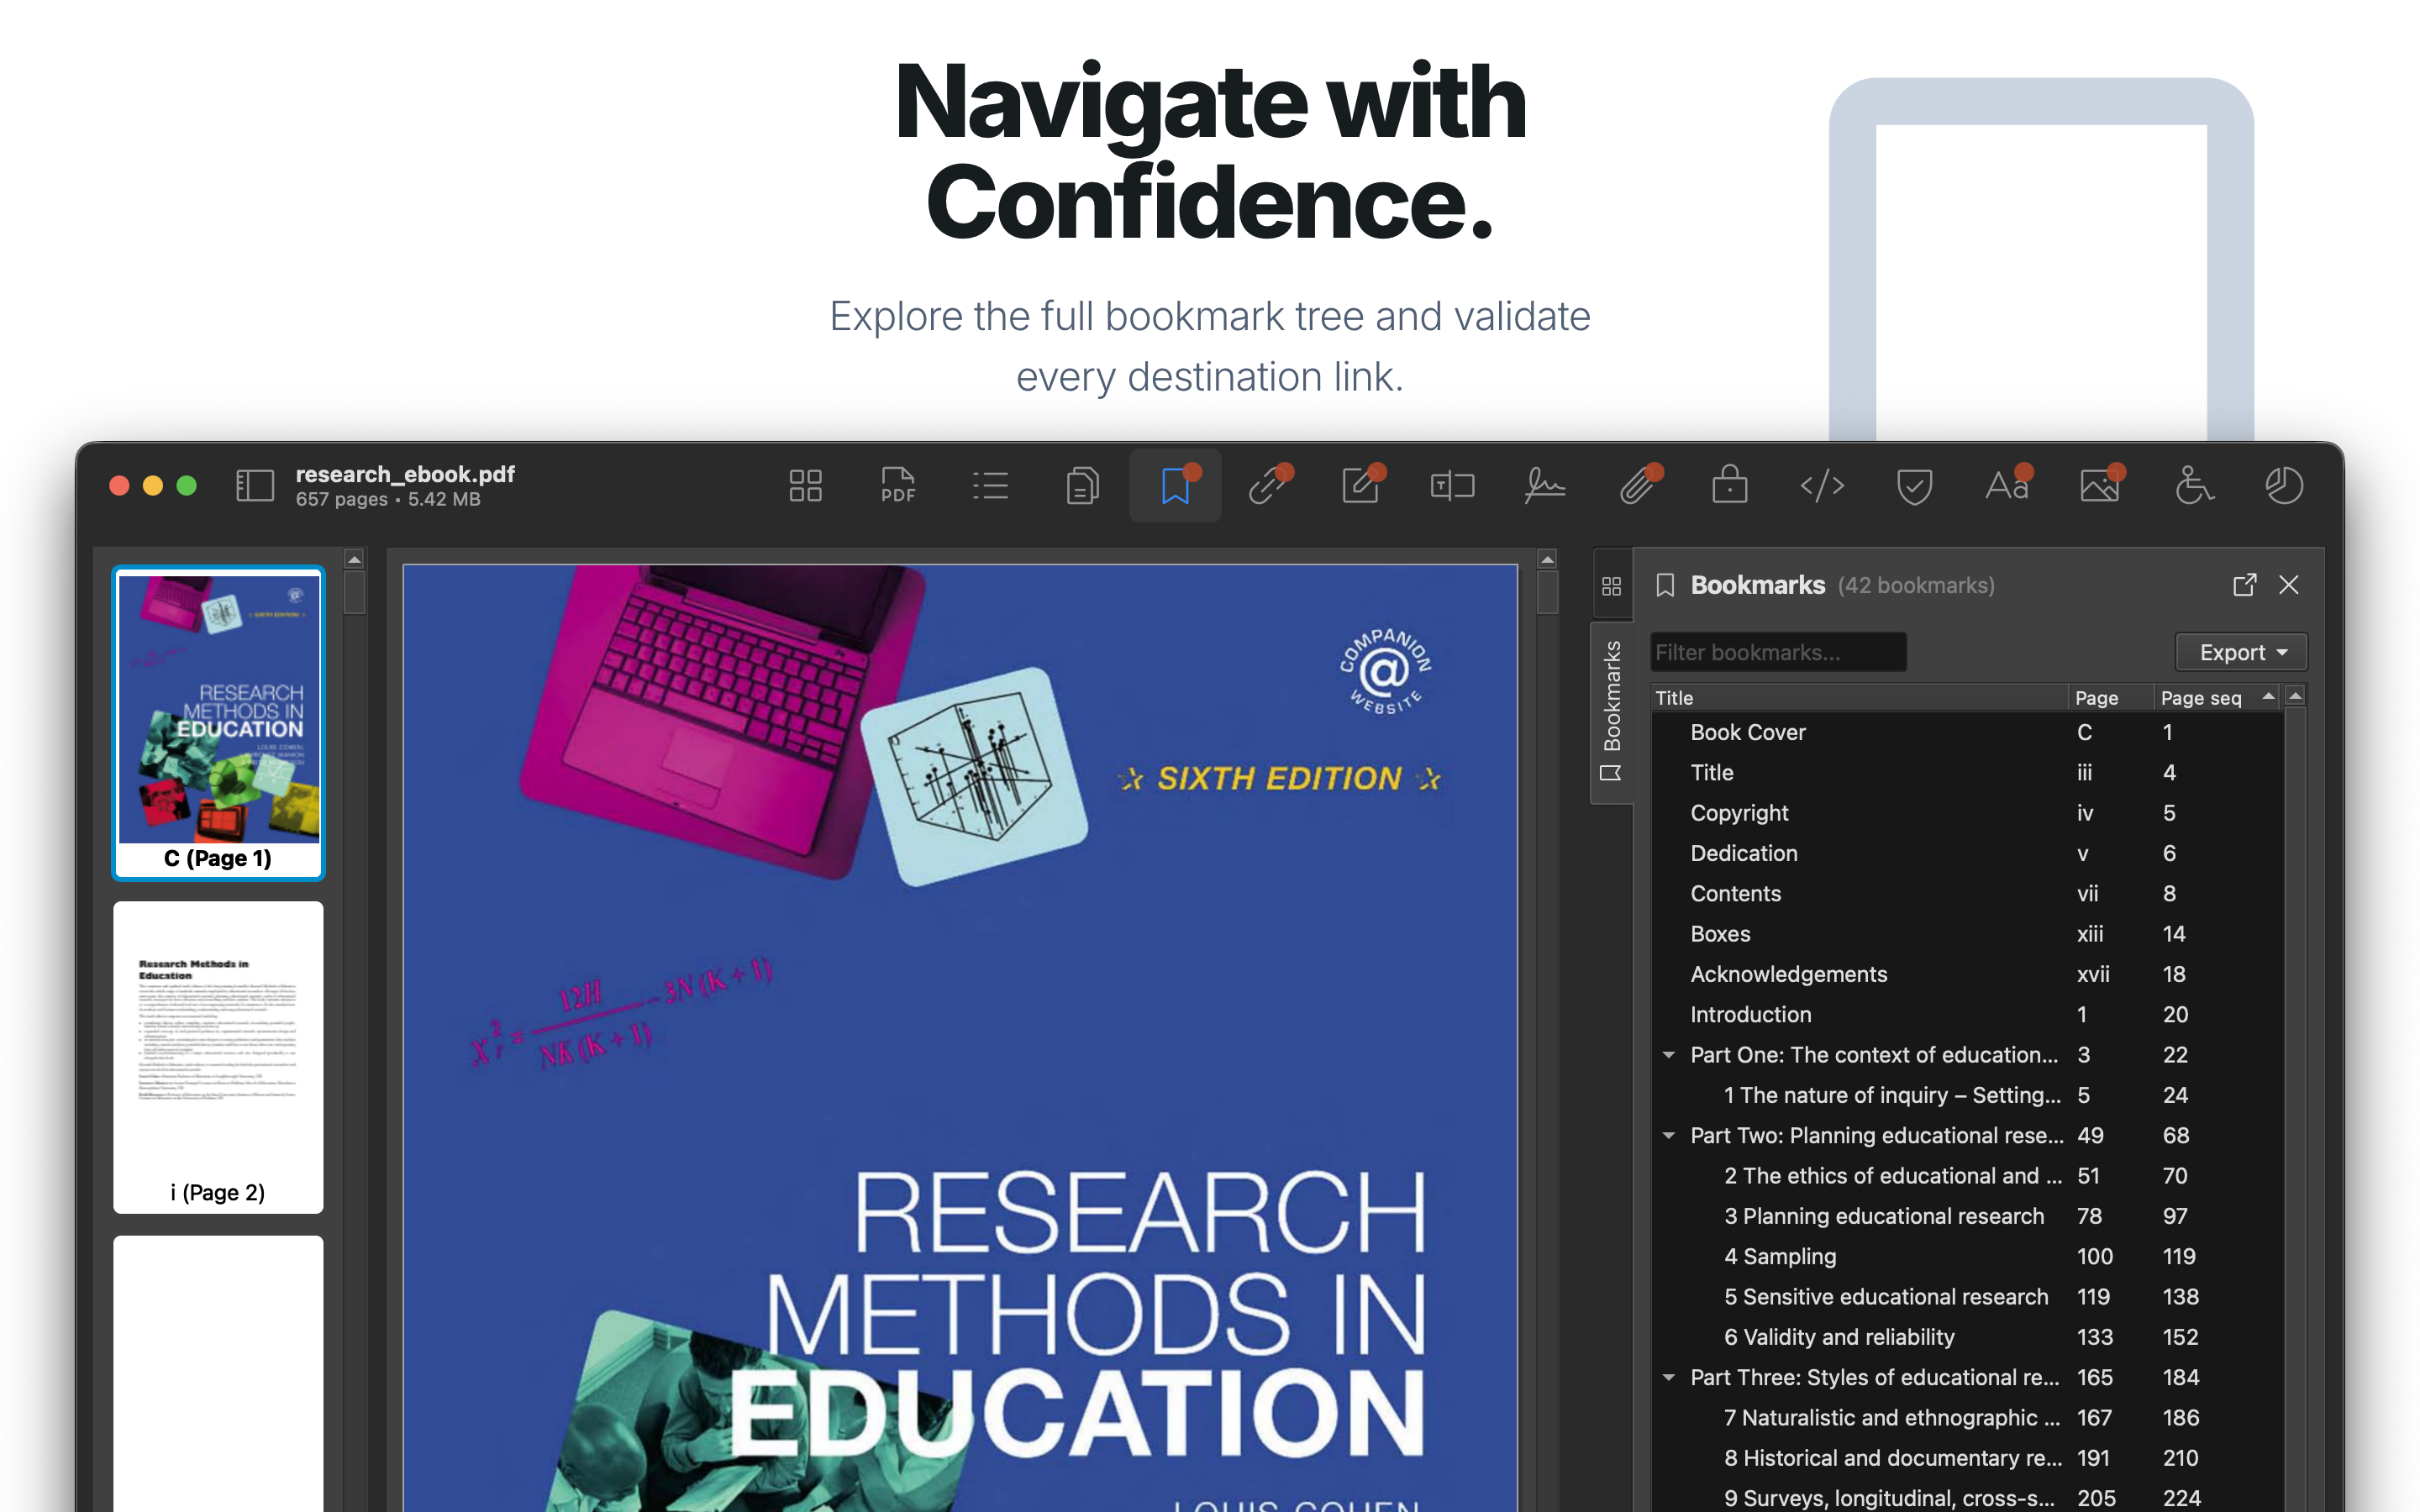2420x1512 pixels.
Task: Open the code view toolbar icon
Action: point(1822,486)
